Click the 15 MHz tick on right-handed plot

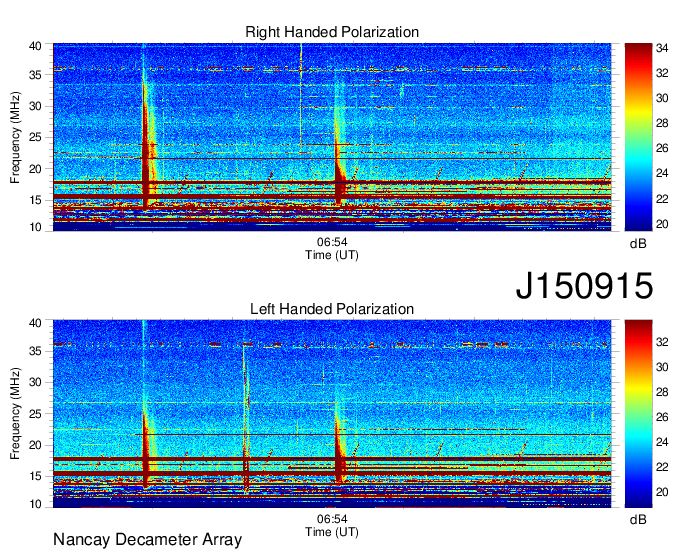pyautogui.click(x=35, y=200)
